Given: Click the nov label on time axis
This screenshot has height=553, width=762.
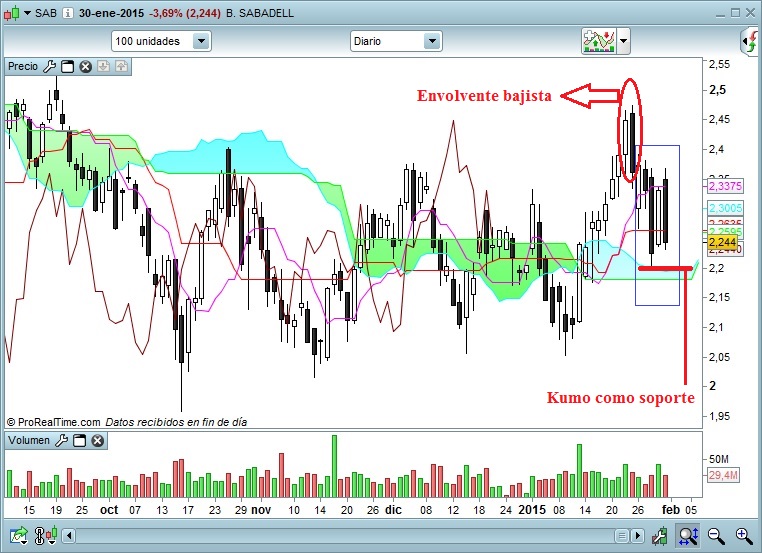Looking at the screenshot, I should pos(260,510).
